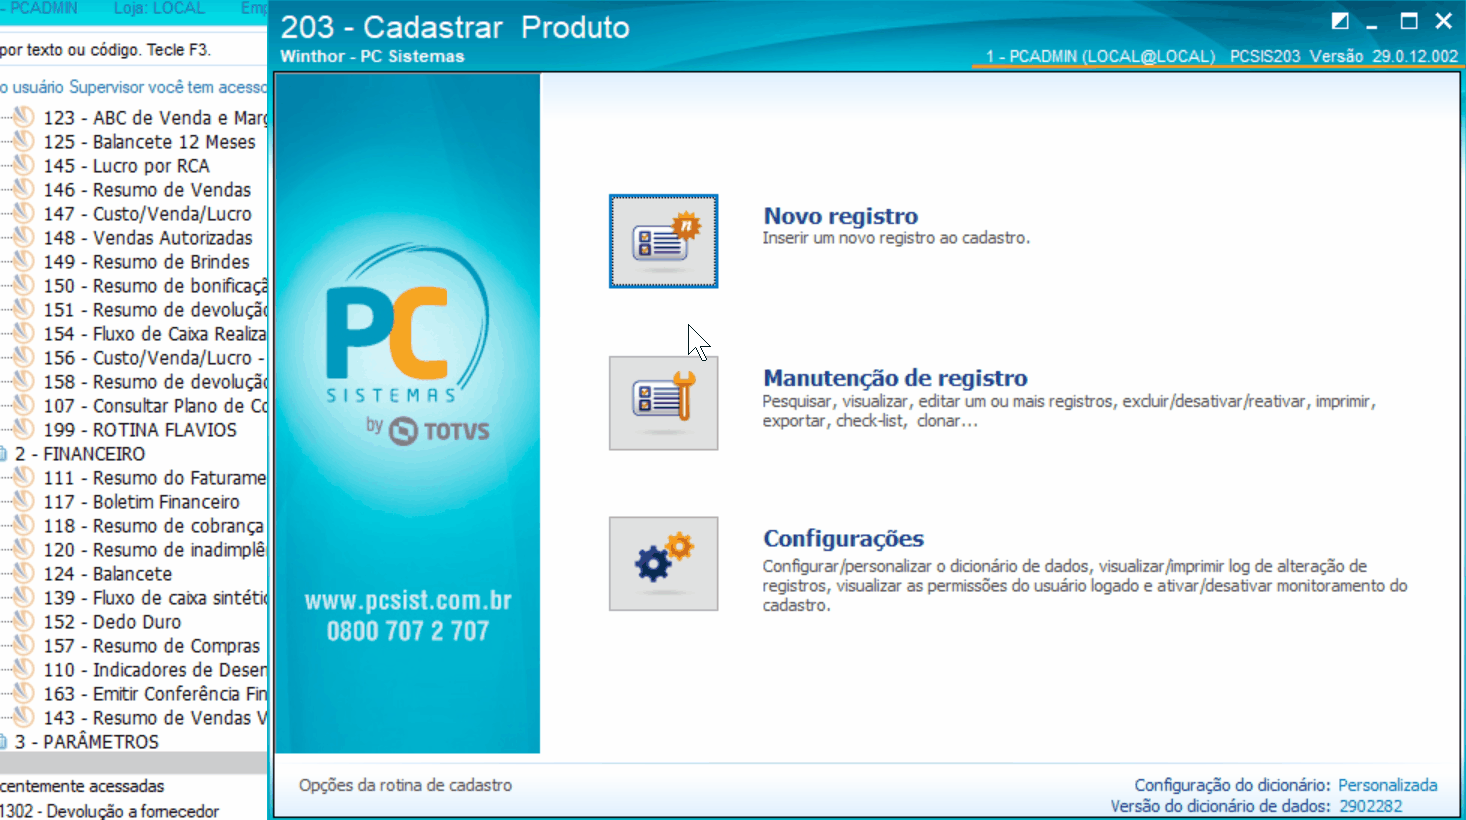Click the 1 - PCADMIN (LOCAL@LOCAL) user label

click(1100, 56)
